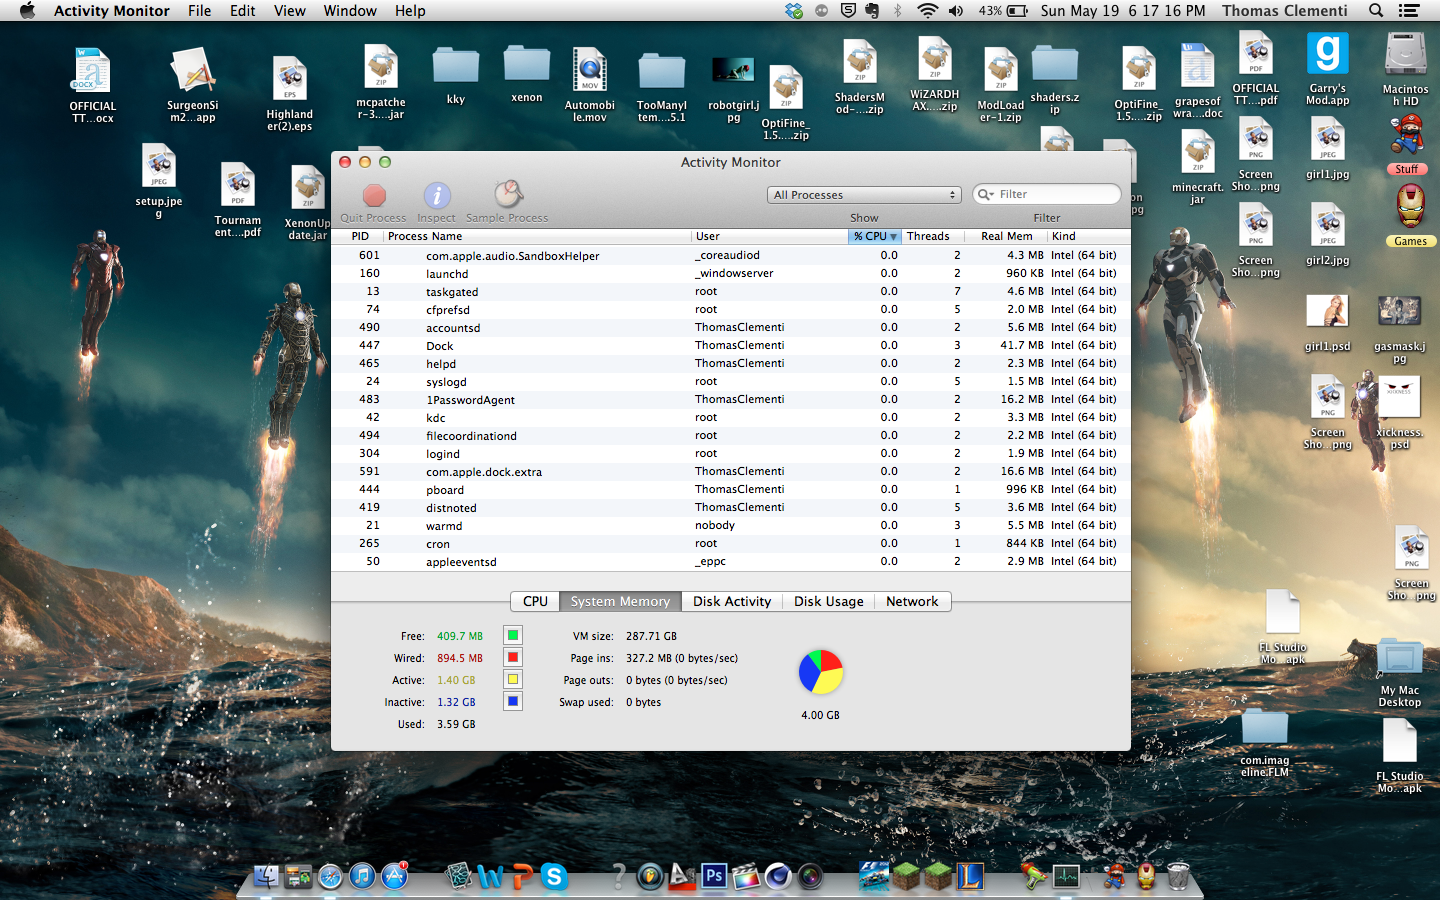The height and width of the screenshot is (900, 1440).
Task: Select the SurgeonSim app desktop icon
Action: [193, 84]
